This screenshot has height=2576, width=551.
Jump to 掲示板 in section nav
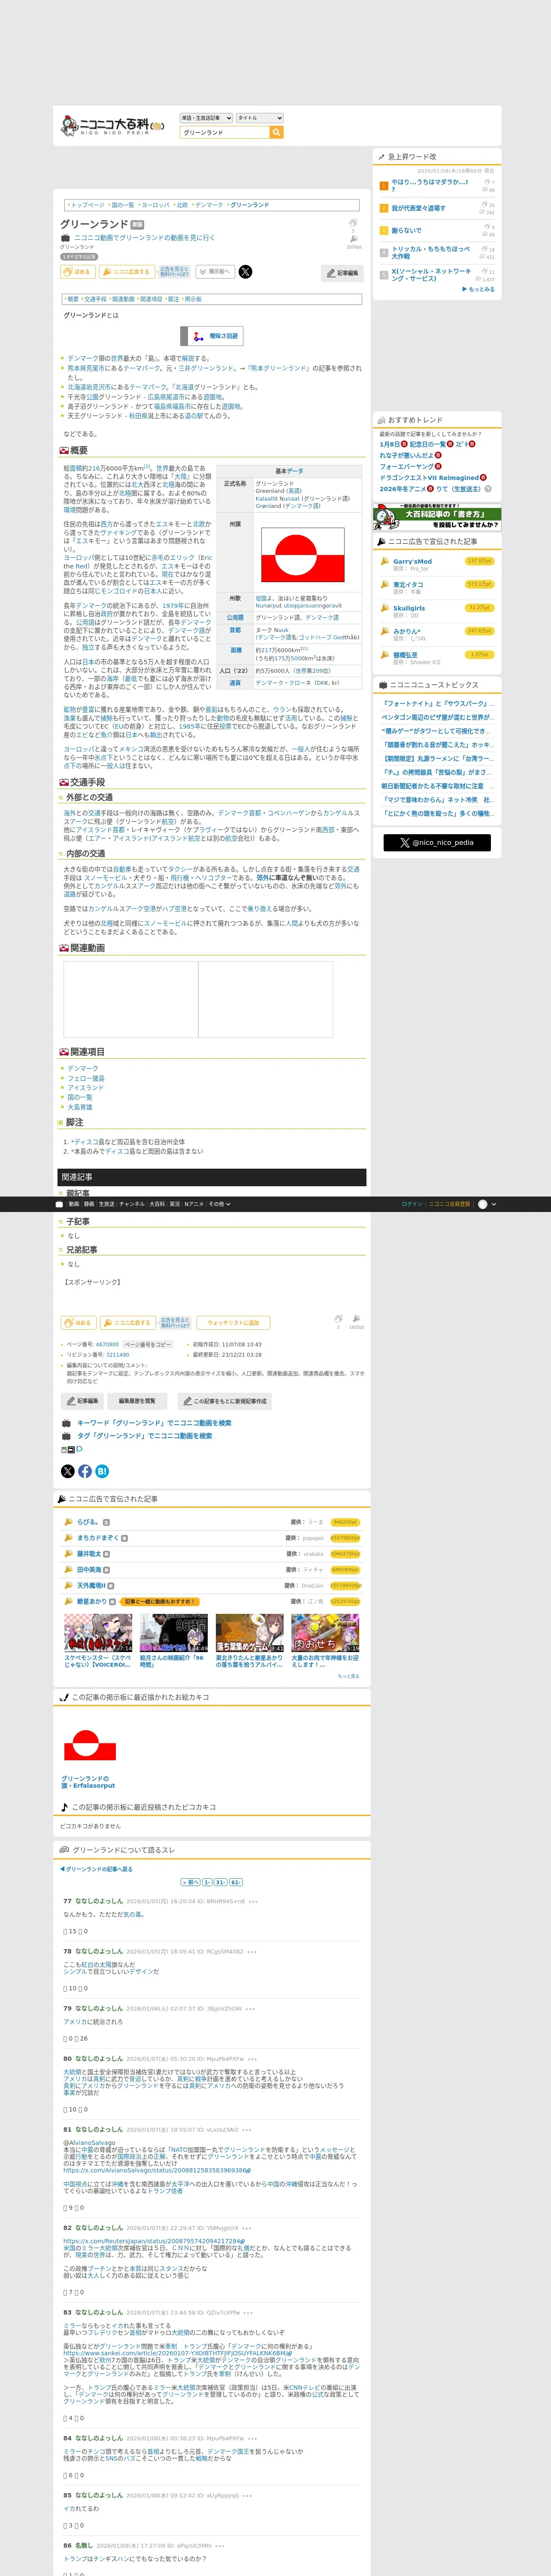(x=193, y=299)
